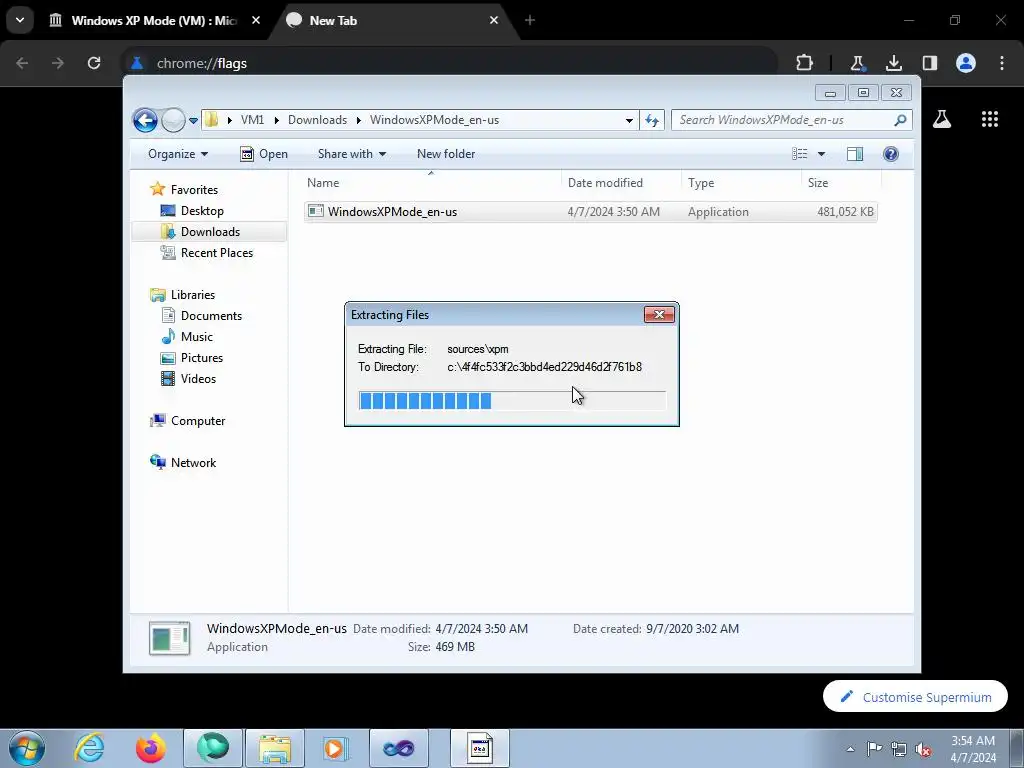Screen dimensions: 1024x768
Task: Open the tab search dropdown
Action: [20, 20]
